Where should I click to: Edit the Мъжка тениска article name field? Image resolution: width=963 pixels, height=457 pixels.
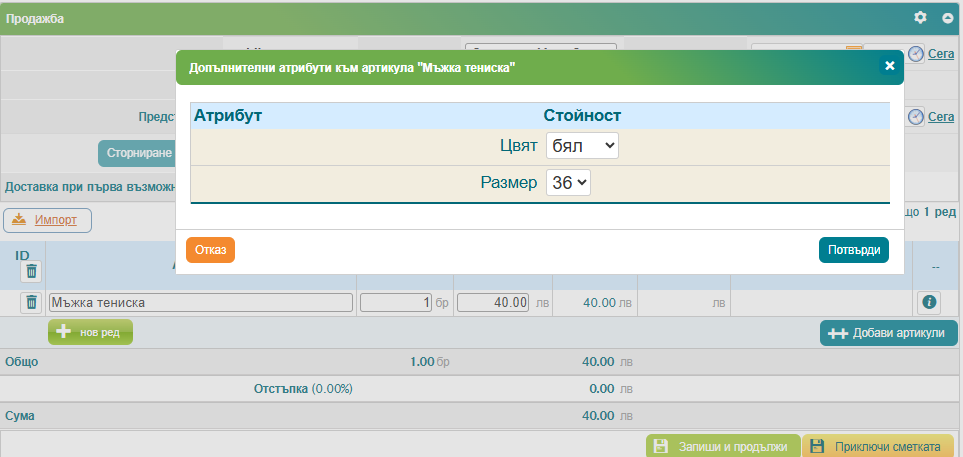[201, 302]
